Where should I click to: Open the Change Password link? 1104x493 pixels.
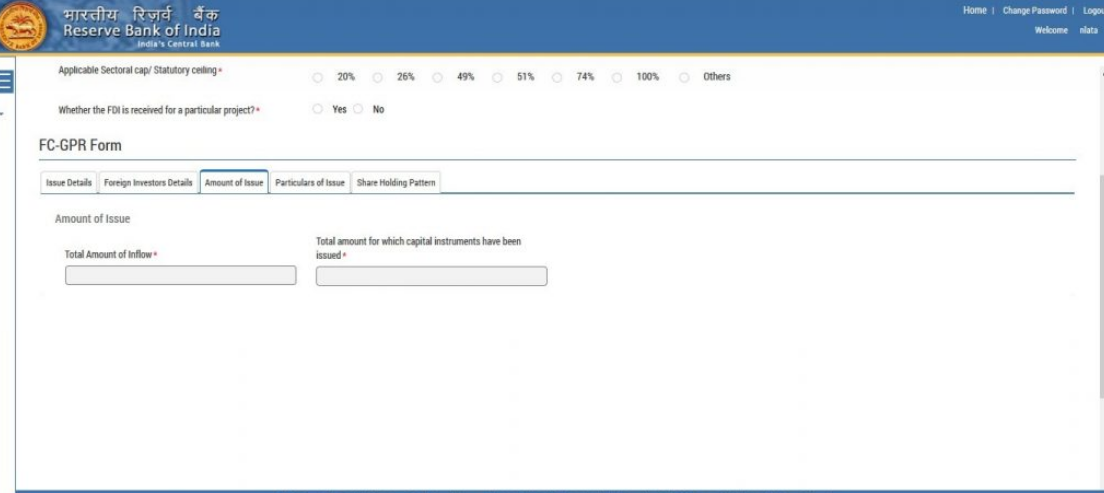pos(1034,11)
